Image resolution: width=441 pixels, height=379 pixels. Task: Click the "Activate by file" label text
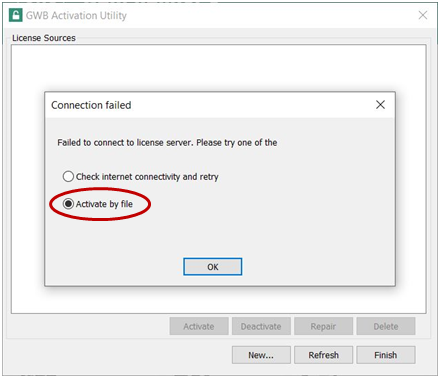click(x=104, y=204)
